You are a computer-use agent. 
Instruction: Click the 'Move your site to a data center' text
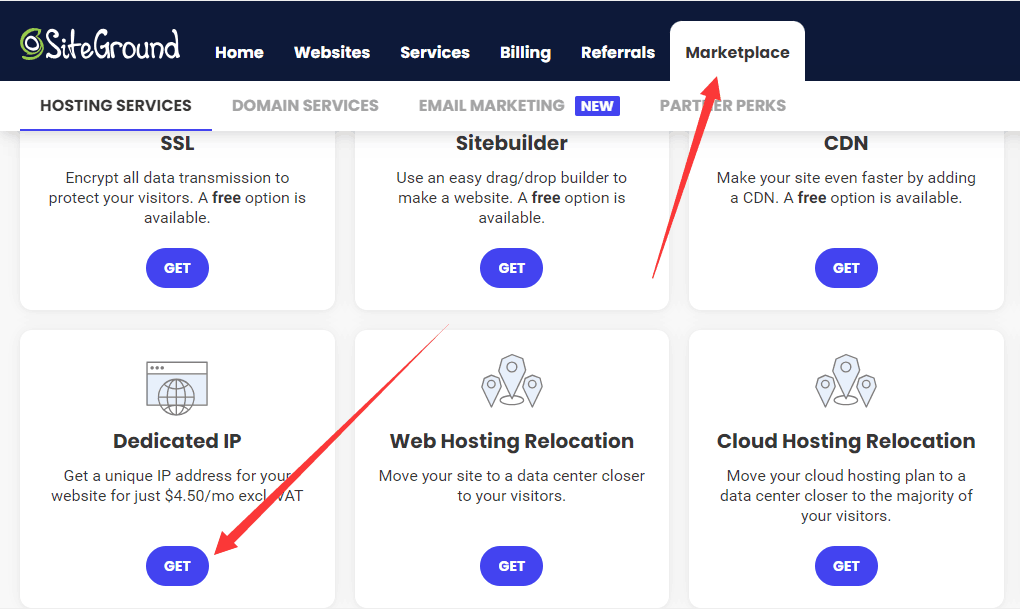click(x=512, y=486)
